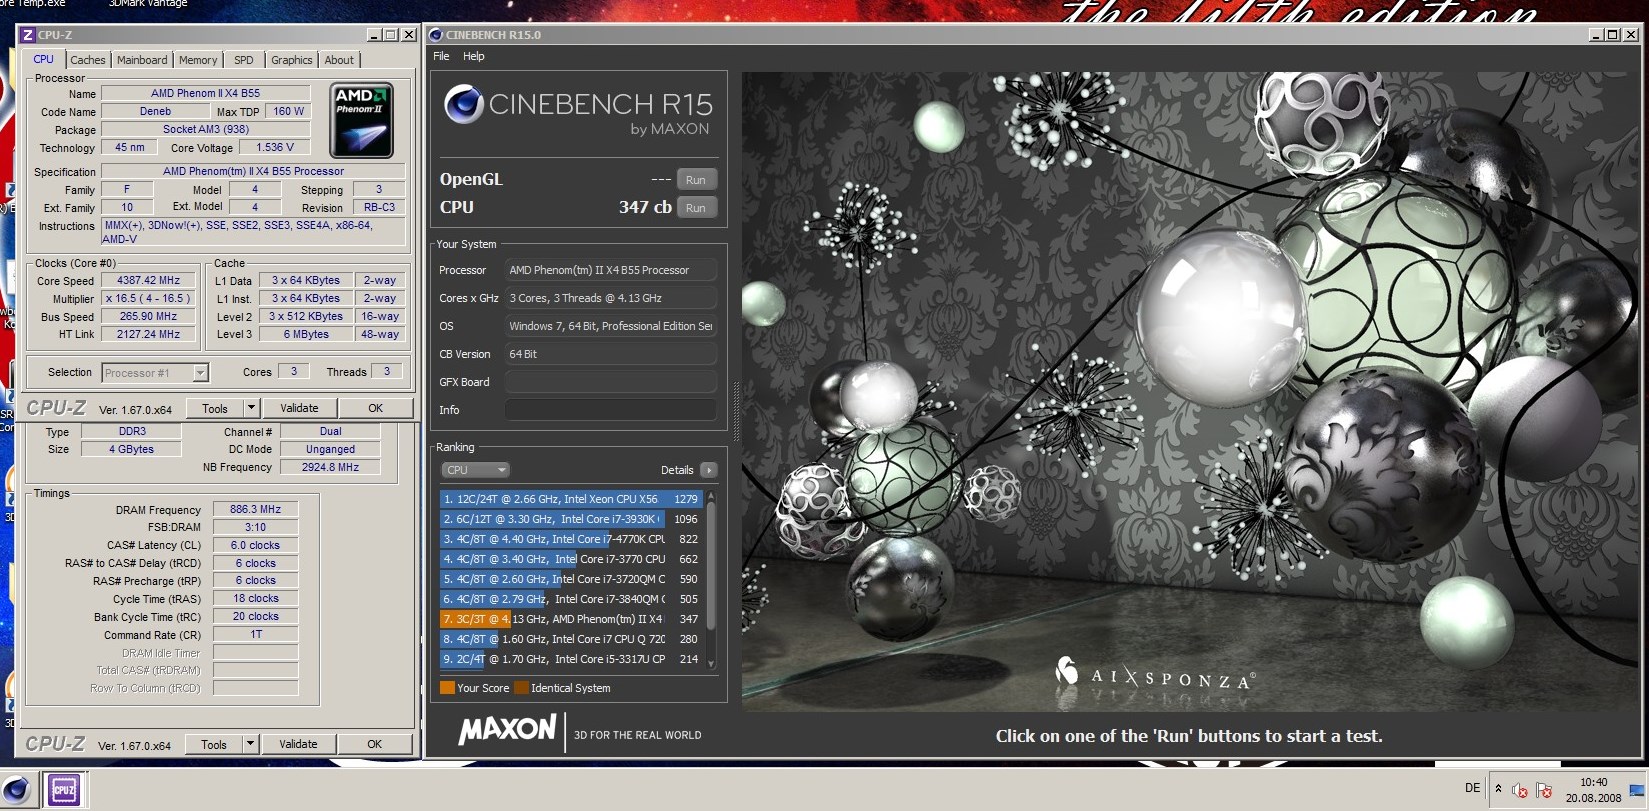This screenshot has height=811, width=1649.
Task: Click Validate in lower CPU-Z window
Action: [x=298, y=744]
